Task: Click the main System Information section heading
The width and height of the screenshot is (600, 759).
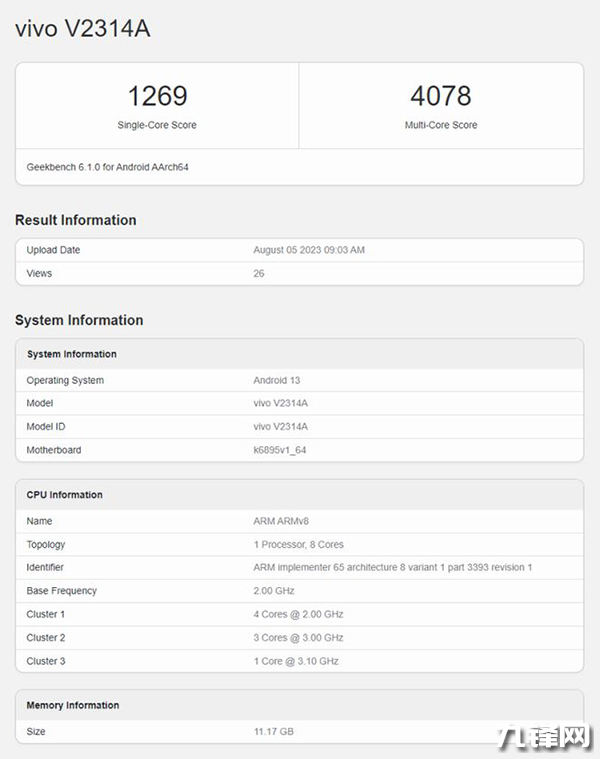Action: [x=79, y=320]
